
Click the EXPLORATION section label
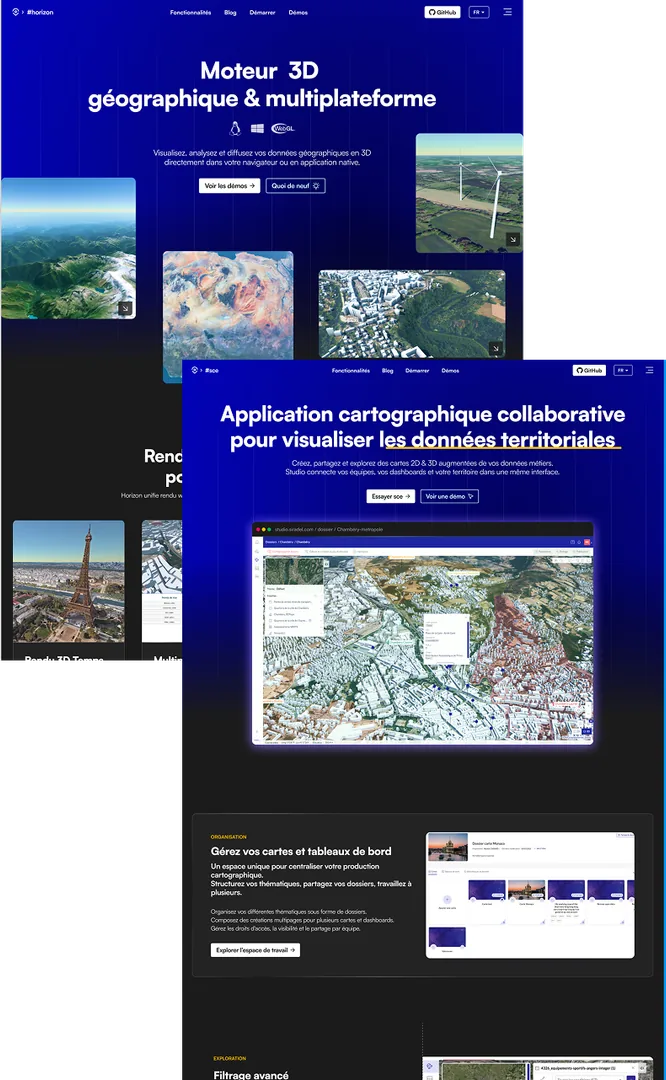pyautogui.click(x=229, y=1058)
